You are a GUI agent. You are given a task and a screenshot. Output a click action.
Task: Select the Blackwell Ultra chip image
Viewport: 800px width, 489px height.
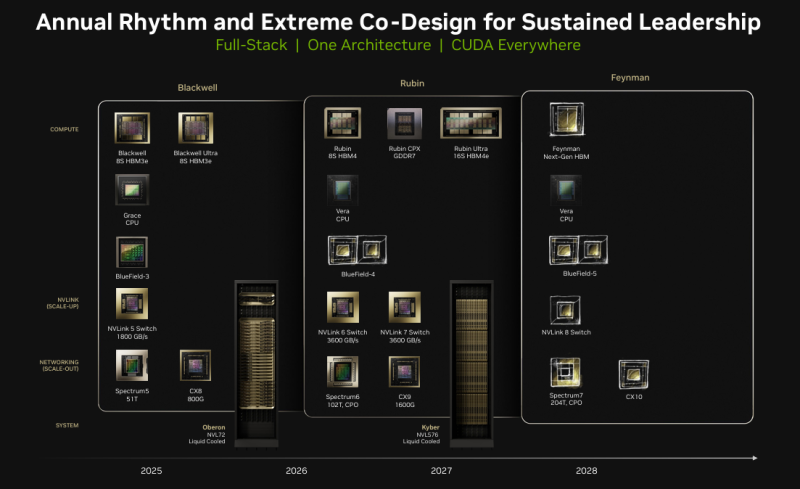coord(195,128)
